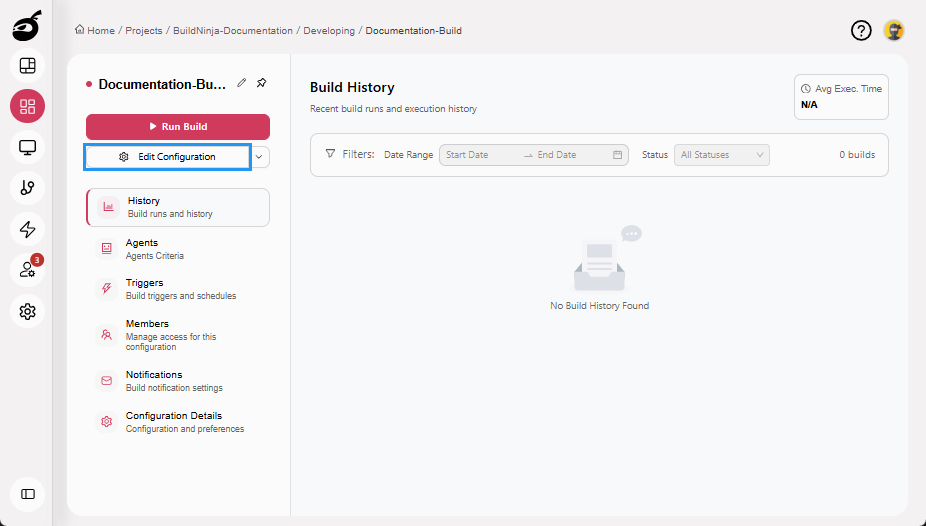Click the filter funnel icon

330,153
